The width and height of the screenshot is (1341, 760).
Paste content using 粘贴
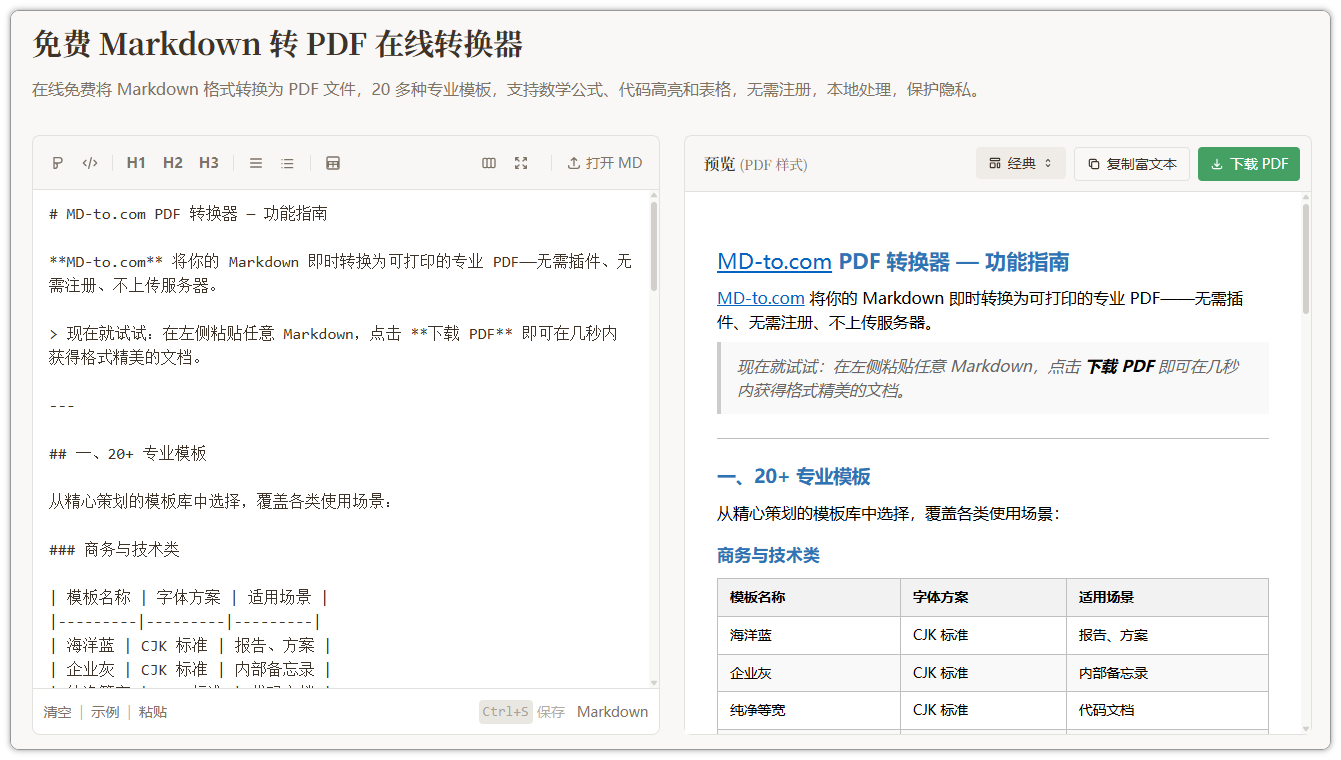tap(153, 712)
